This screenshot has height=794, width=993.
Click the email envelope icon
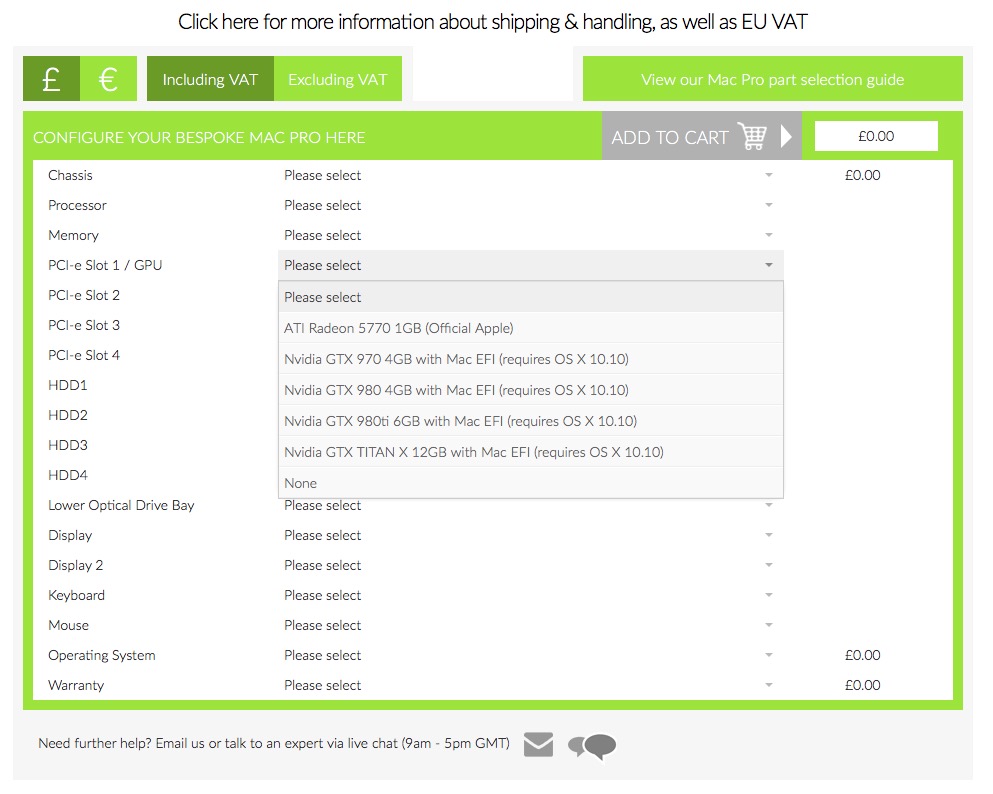[538, 744]
